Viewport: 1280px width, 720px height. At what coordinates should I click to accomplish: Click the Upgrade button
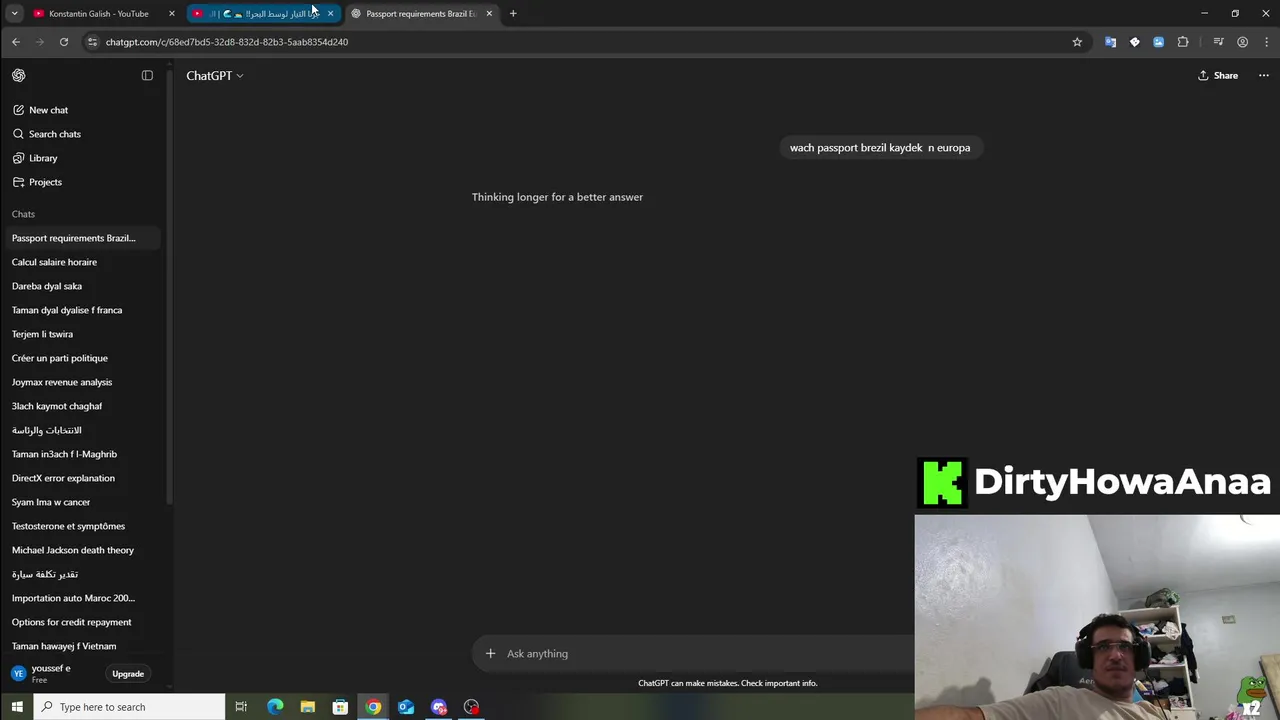tap(128, 674)
